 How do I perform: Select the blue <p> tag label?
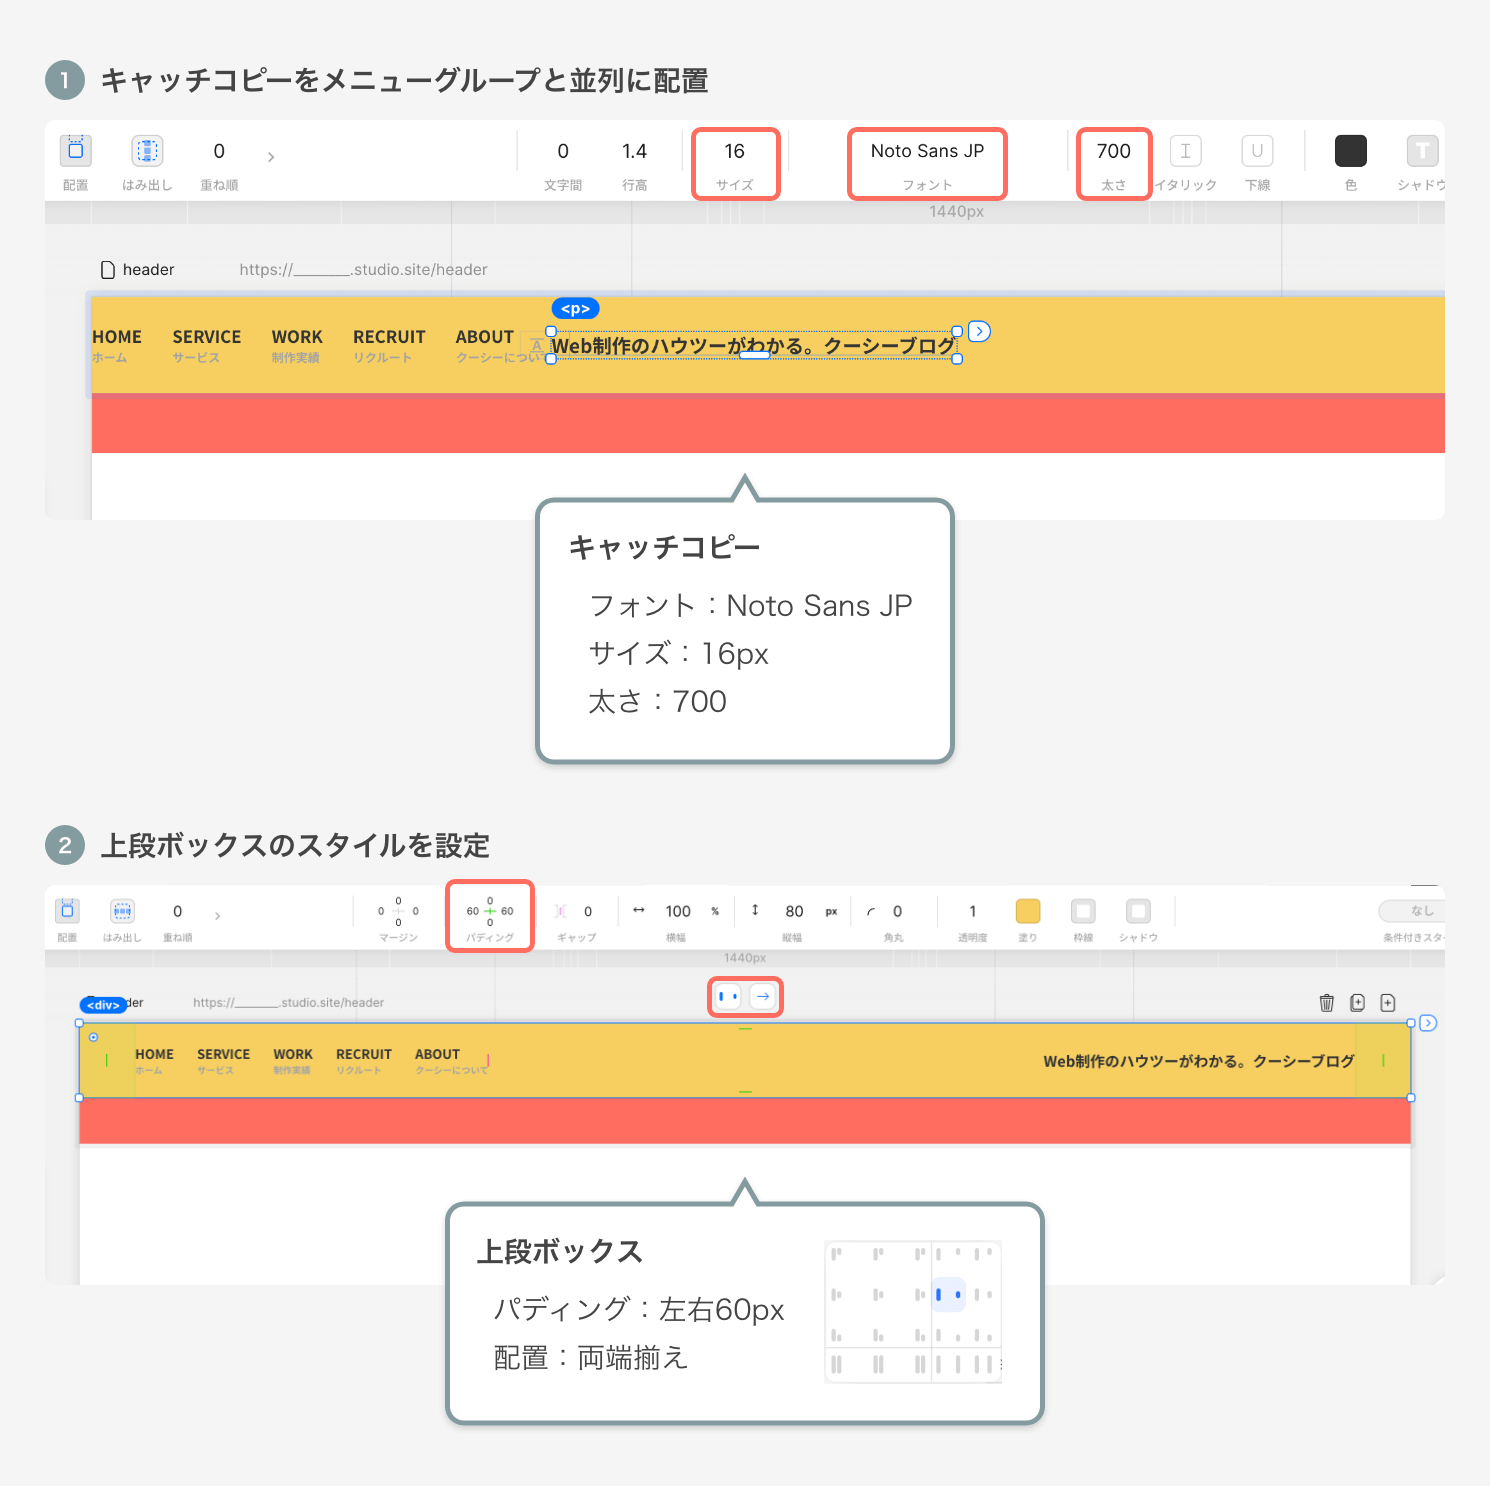click(575, 309)
